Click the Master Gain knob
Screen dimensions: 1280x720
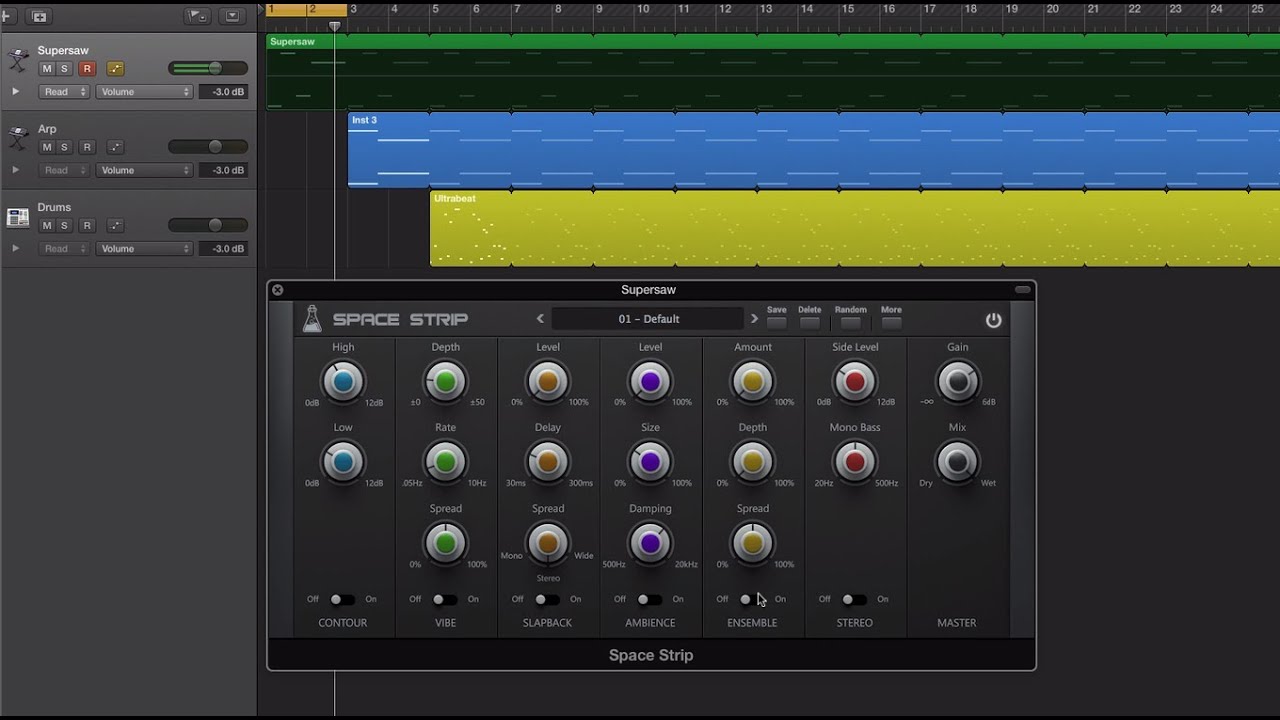click(957, 381)
